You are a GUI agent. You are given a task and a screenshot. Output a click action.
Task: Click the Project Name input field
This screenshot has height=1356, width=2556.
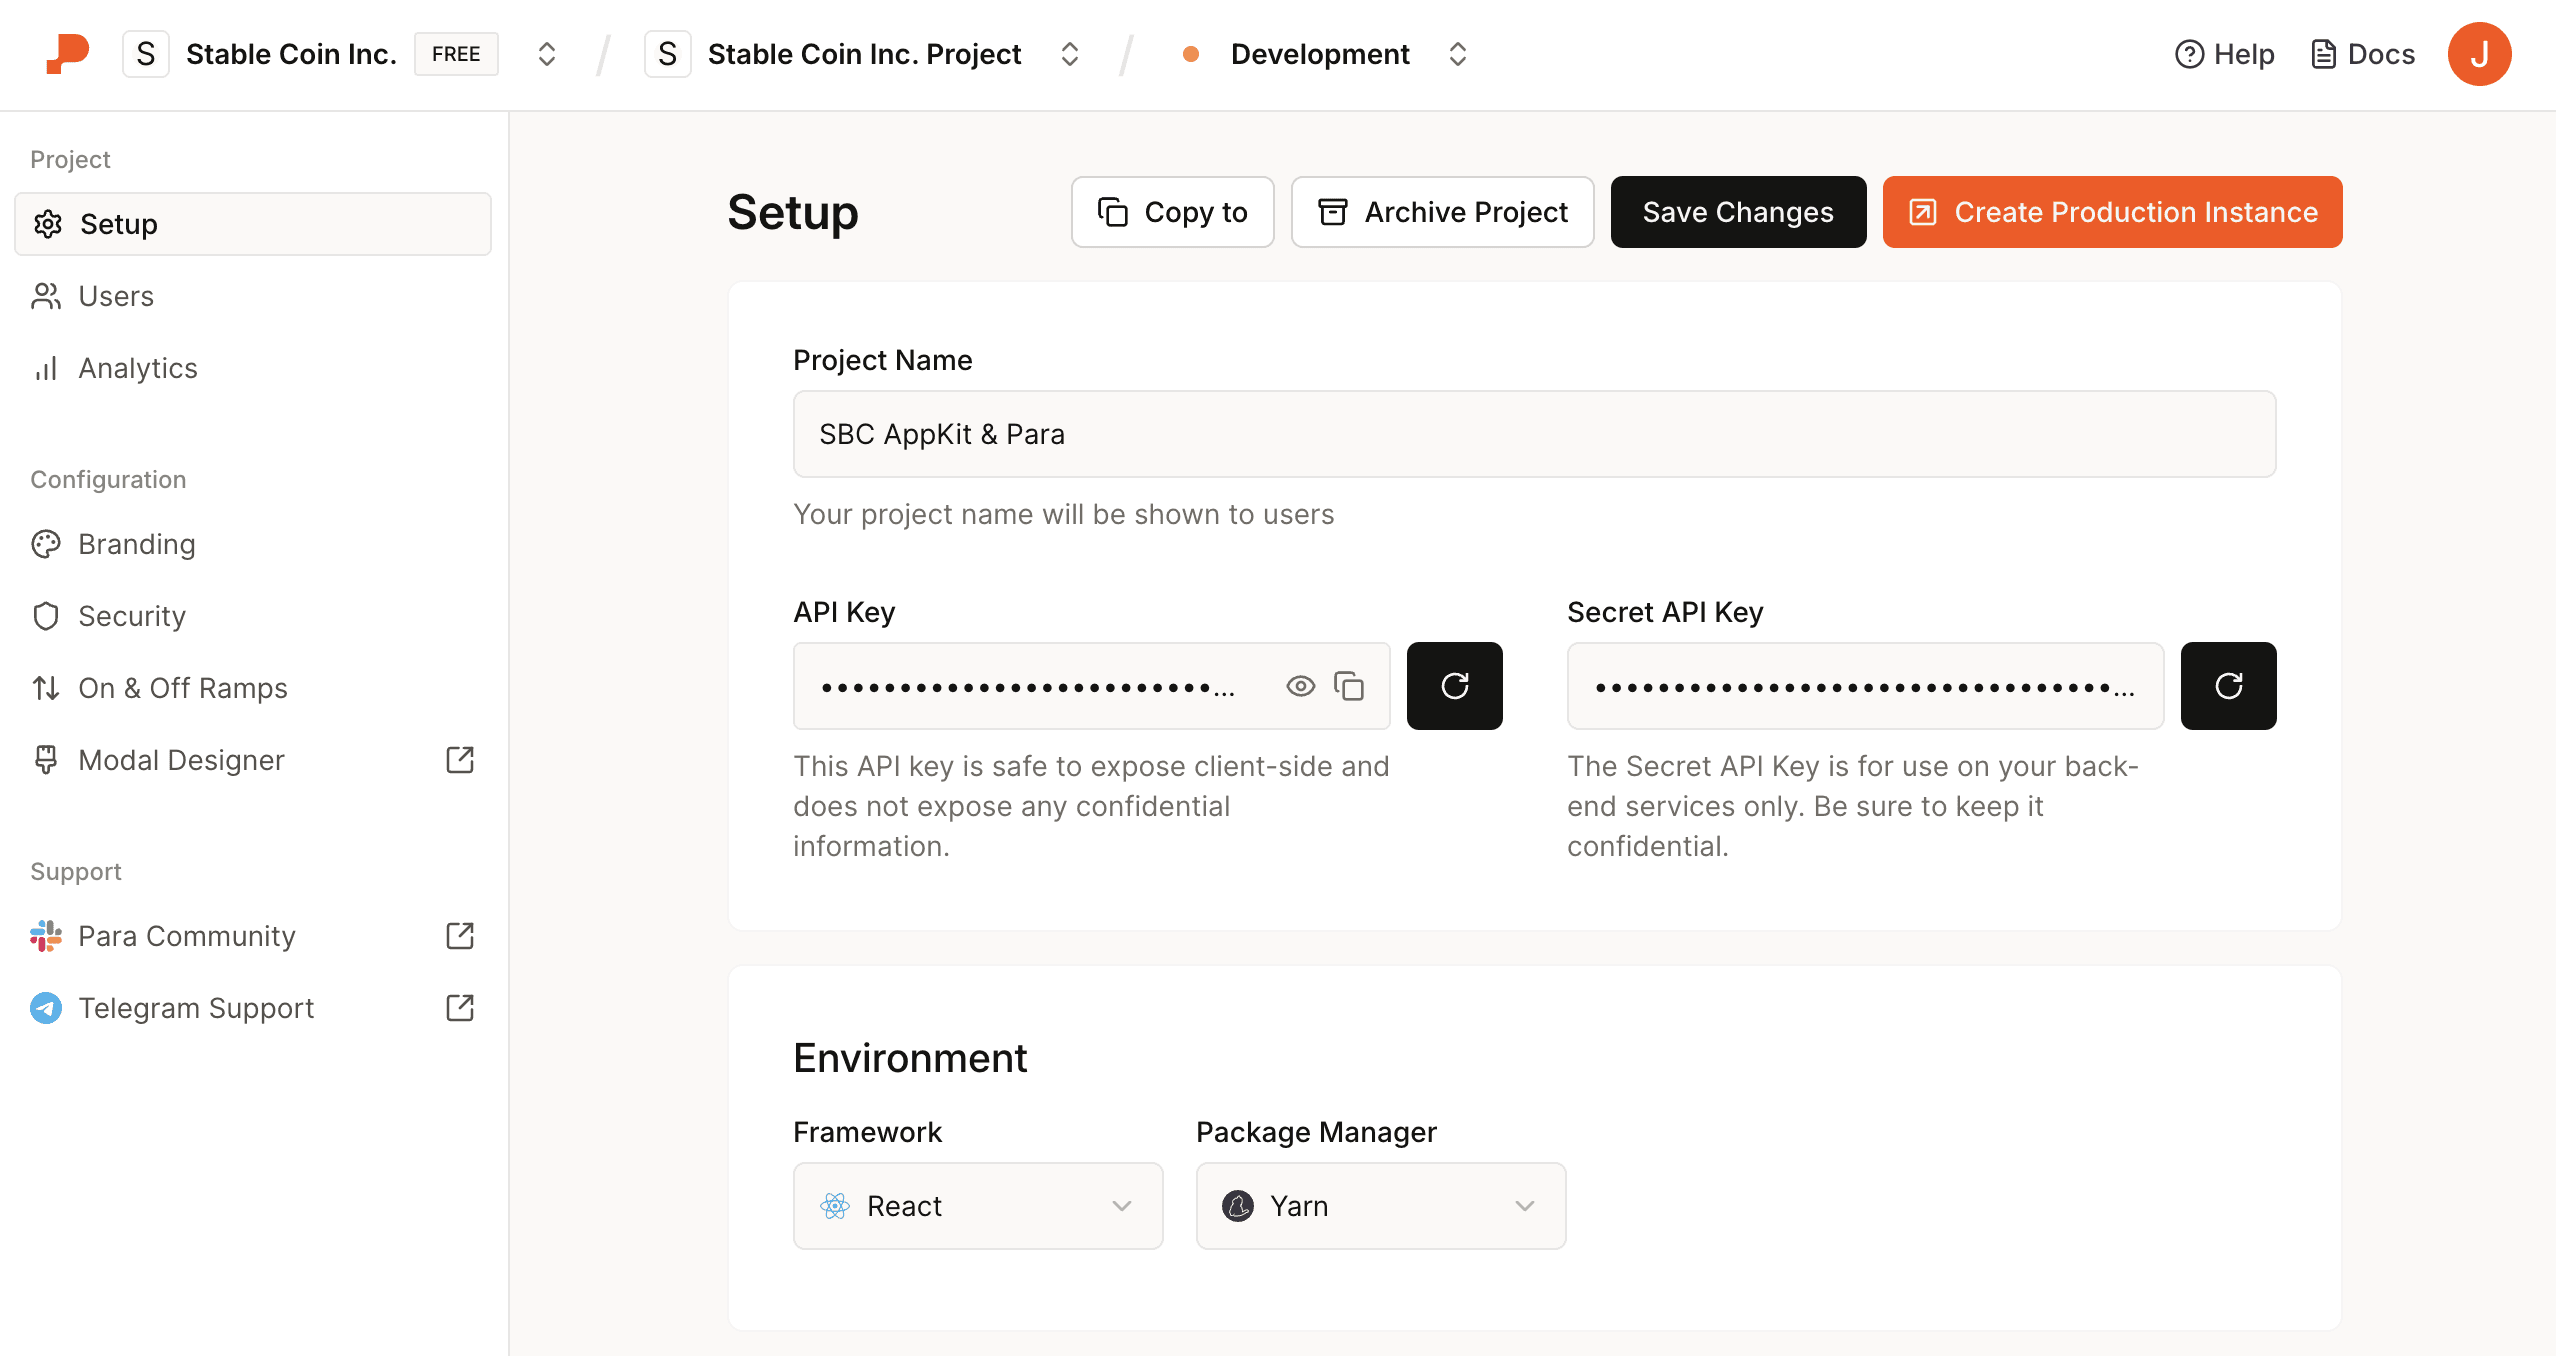coord(1534,434)
